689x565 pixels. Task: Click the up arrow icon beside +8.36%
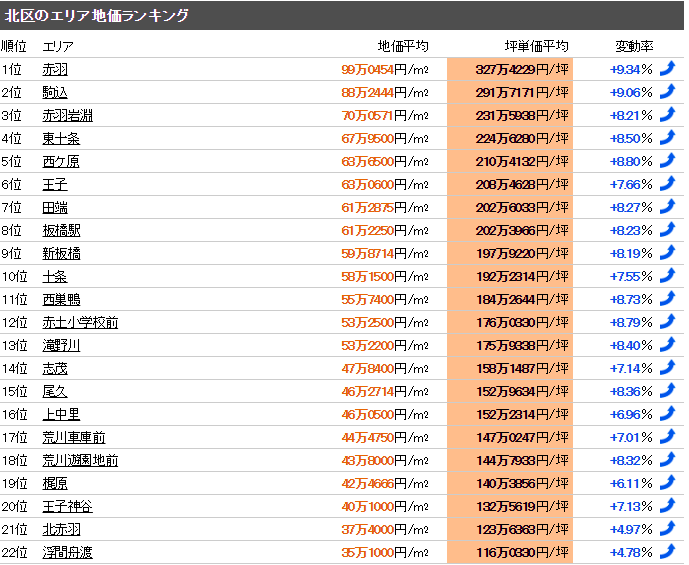tap(667, 391)
